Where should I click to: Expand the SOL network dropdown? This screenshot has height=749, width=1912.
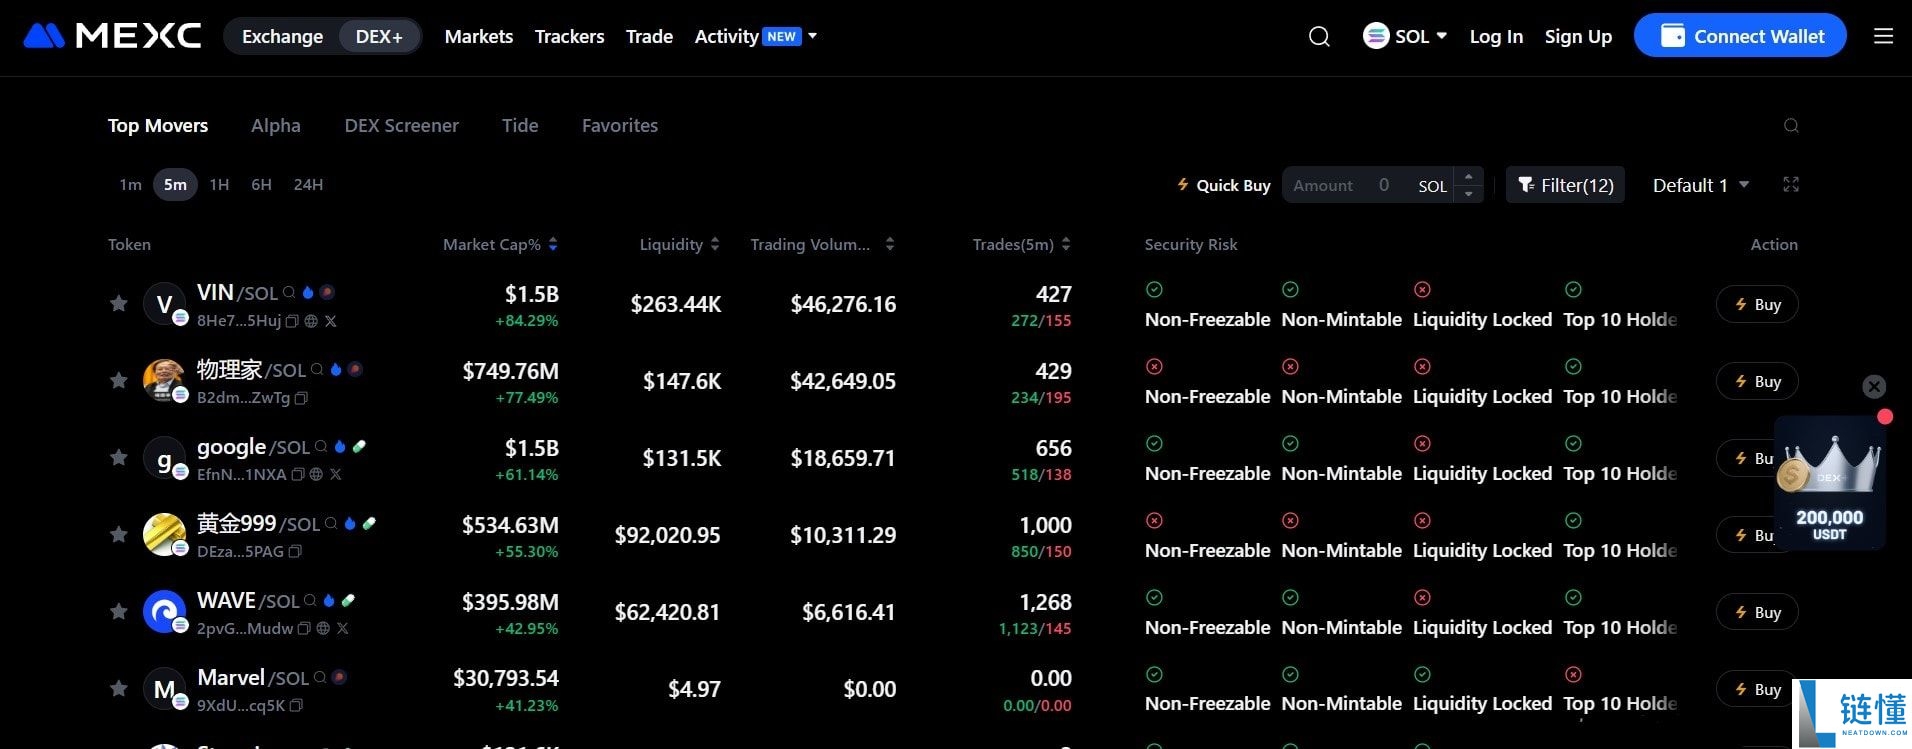[x=1405, y=37]
